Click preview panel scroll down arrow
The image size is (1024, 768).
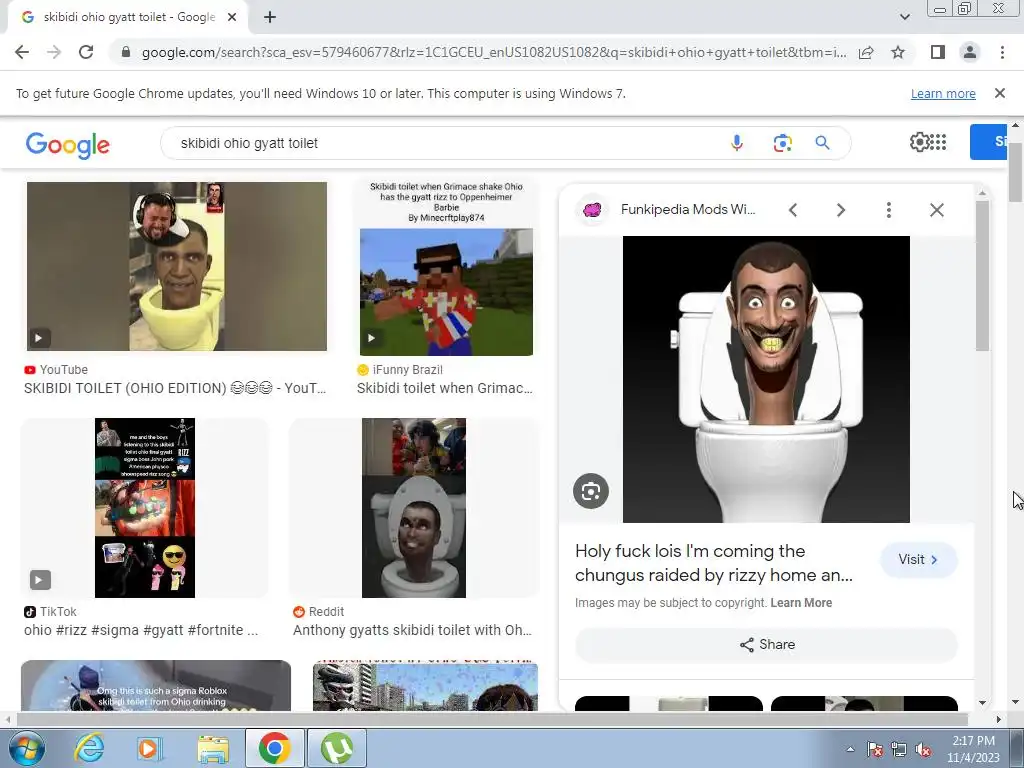click(982, 703)
